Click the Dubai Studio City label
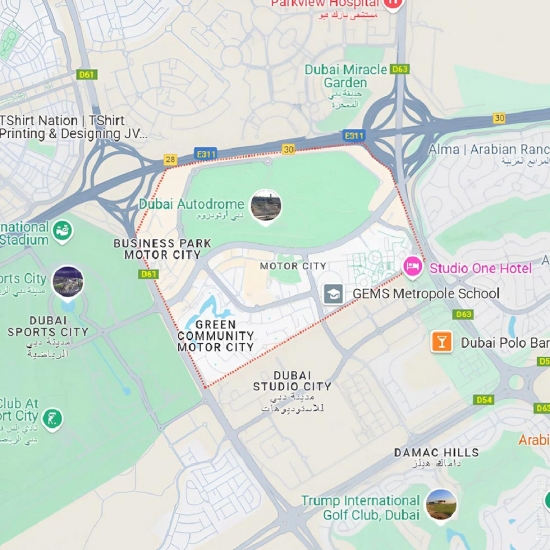The image size is (550, 550). 292,381
